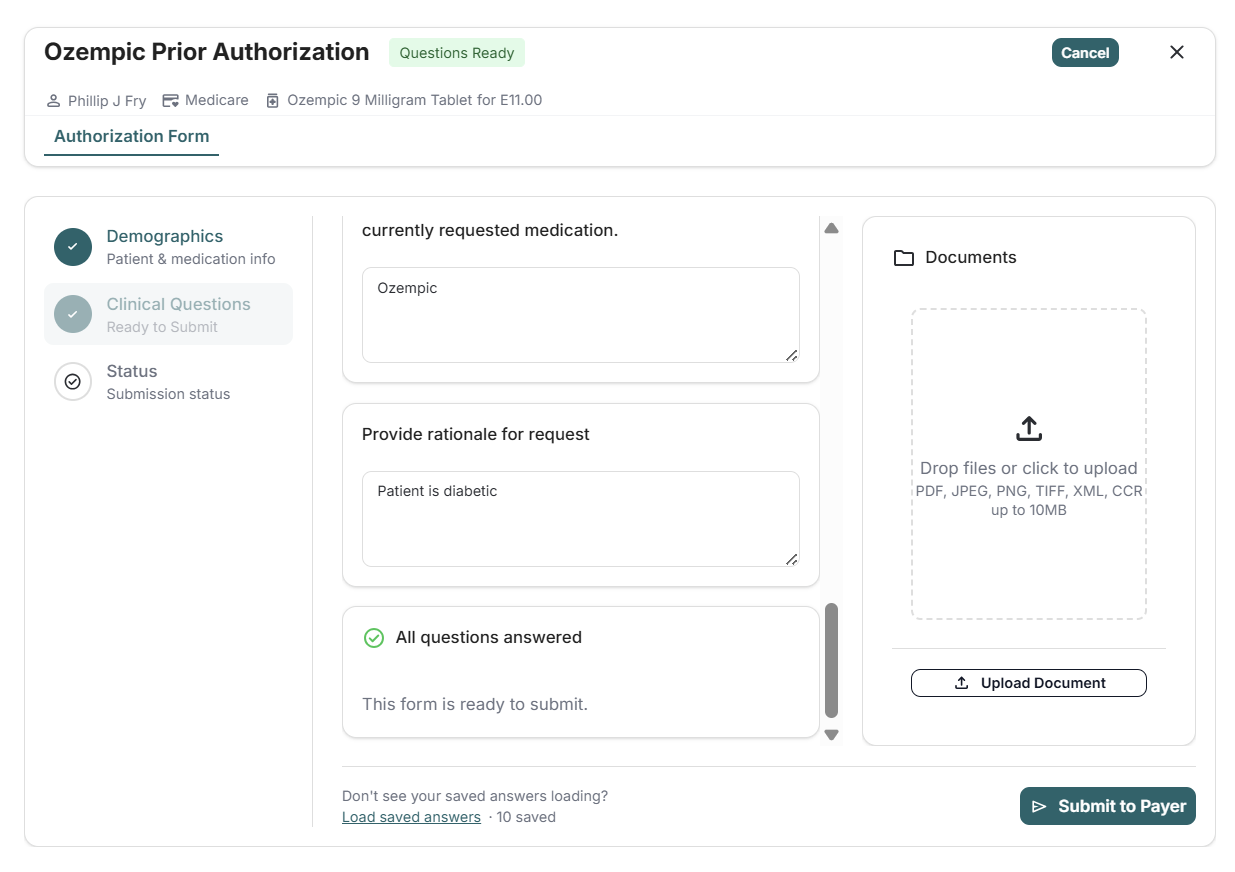1235x872 pixels.
Task: Click This form is ready to submit text
Action: (x=475, y=705)
